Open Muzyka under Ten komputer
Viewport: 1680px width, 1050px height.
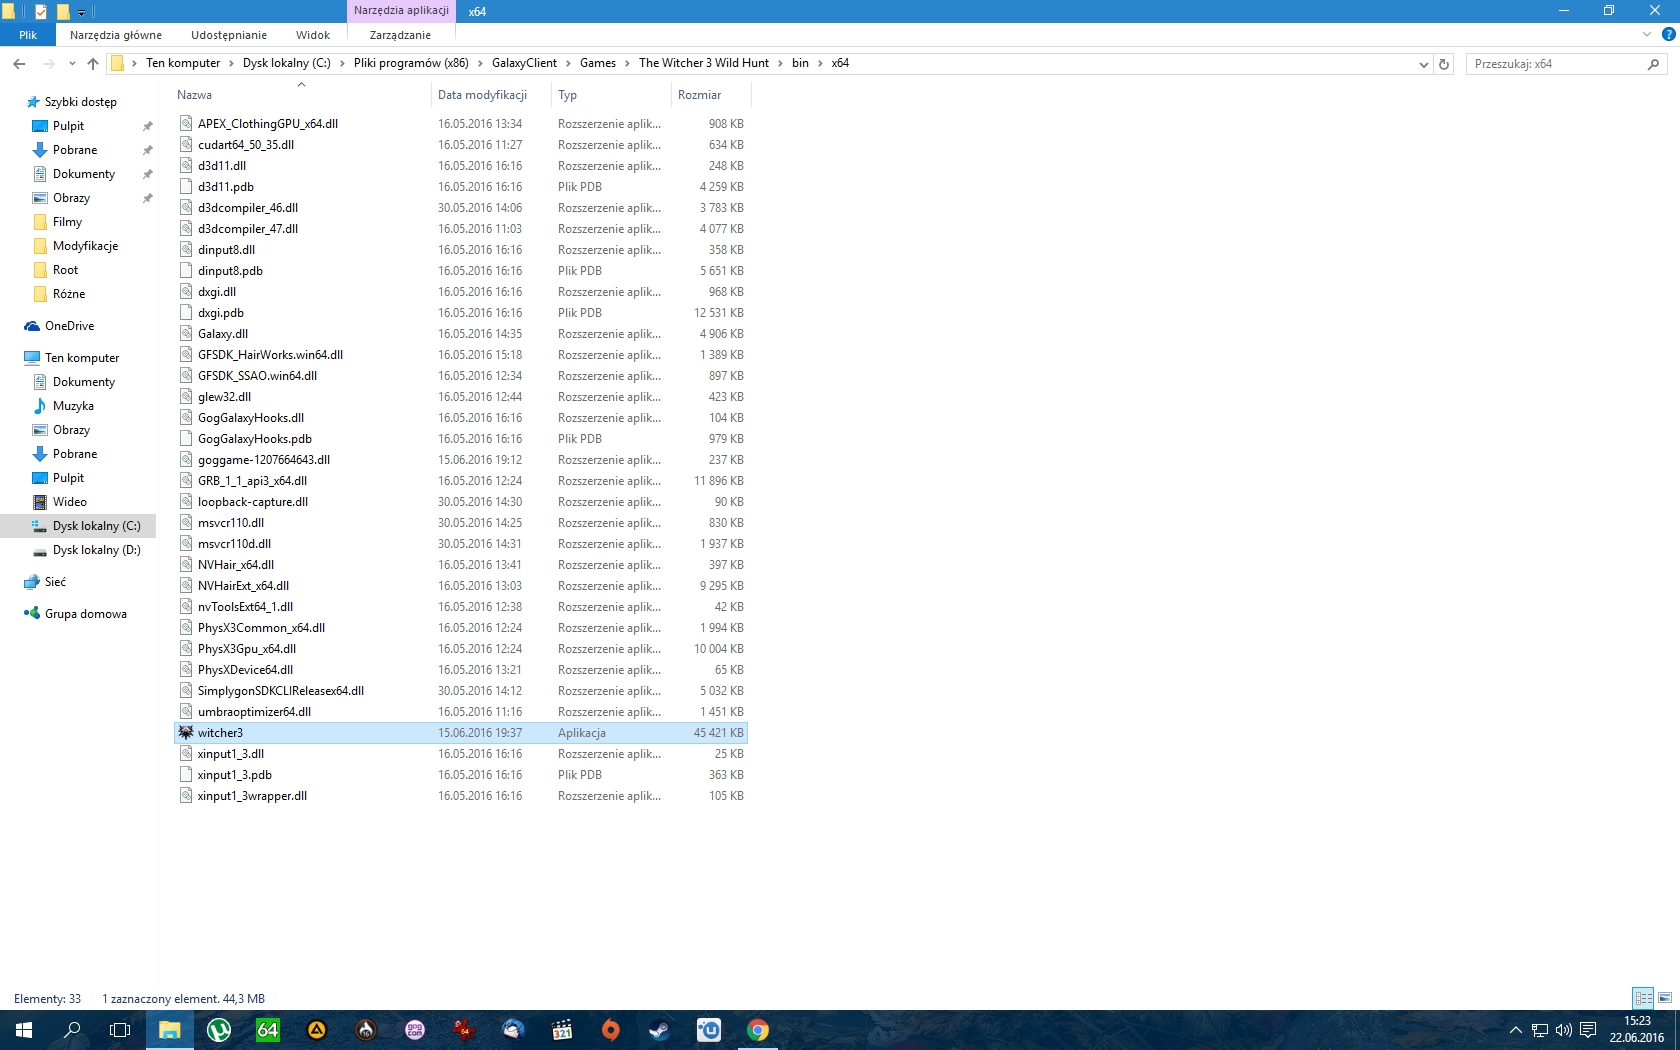click(73, 406)
